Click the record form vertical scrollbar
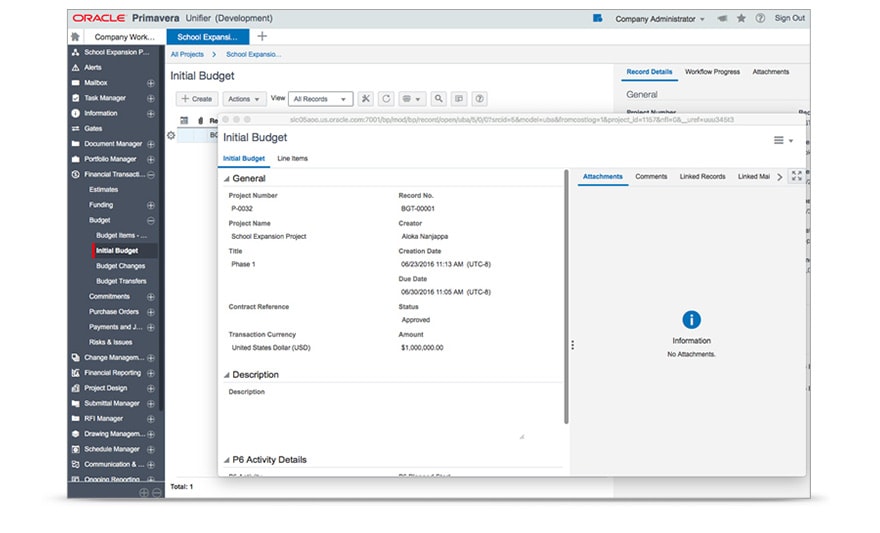The width and height of the screenshot is (880, 533). click(566, 296)
